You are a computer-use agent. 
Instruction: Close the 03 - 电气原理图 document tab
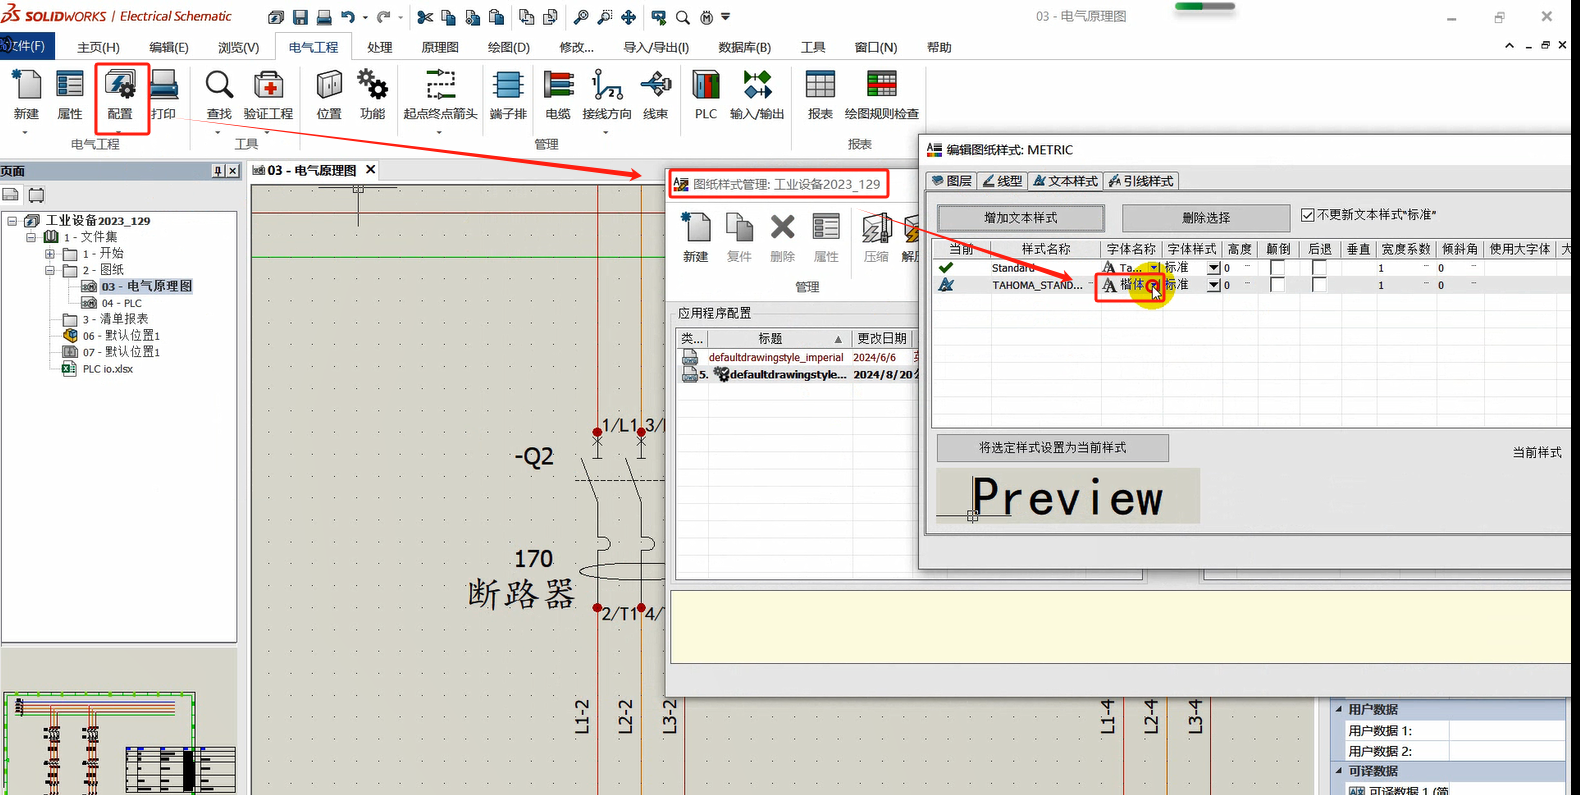[x=370, y=170]
